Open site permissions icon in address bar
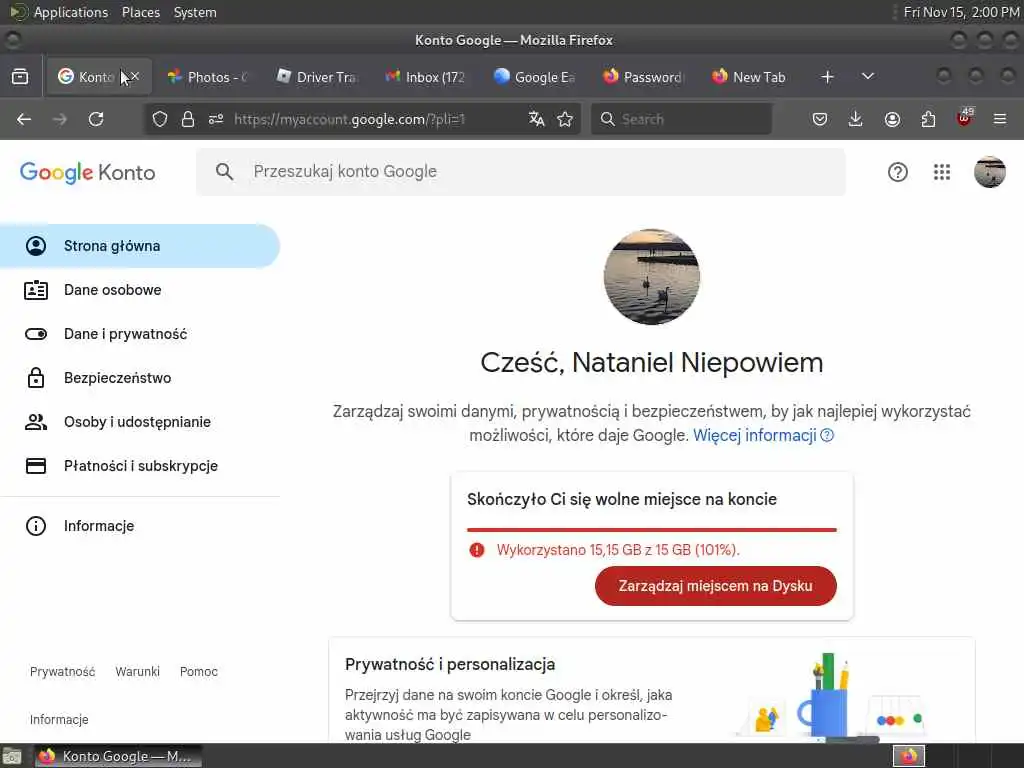Viewport: 1024px width, 768px height. pos(216,119)
